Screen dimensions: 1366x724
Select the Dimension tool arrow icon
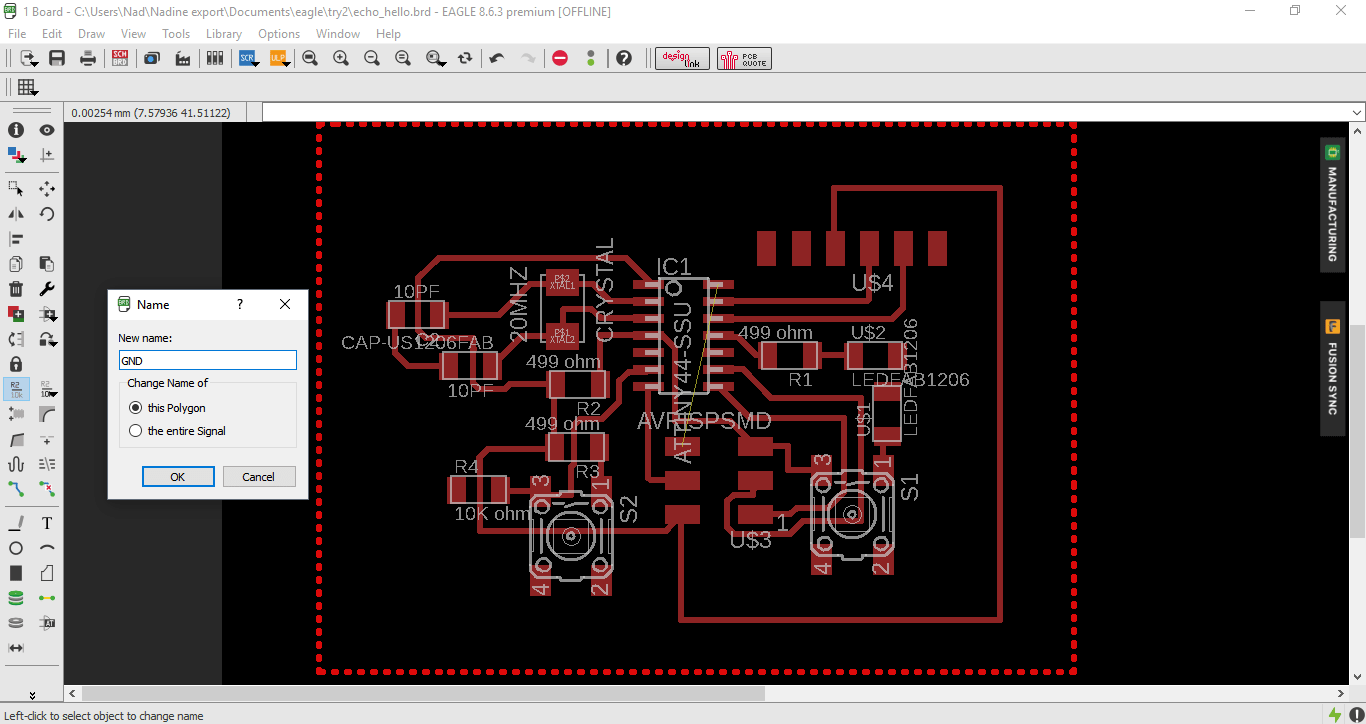click(16, 648)
